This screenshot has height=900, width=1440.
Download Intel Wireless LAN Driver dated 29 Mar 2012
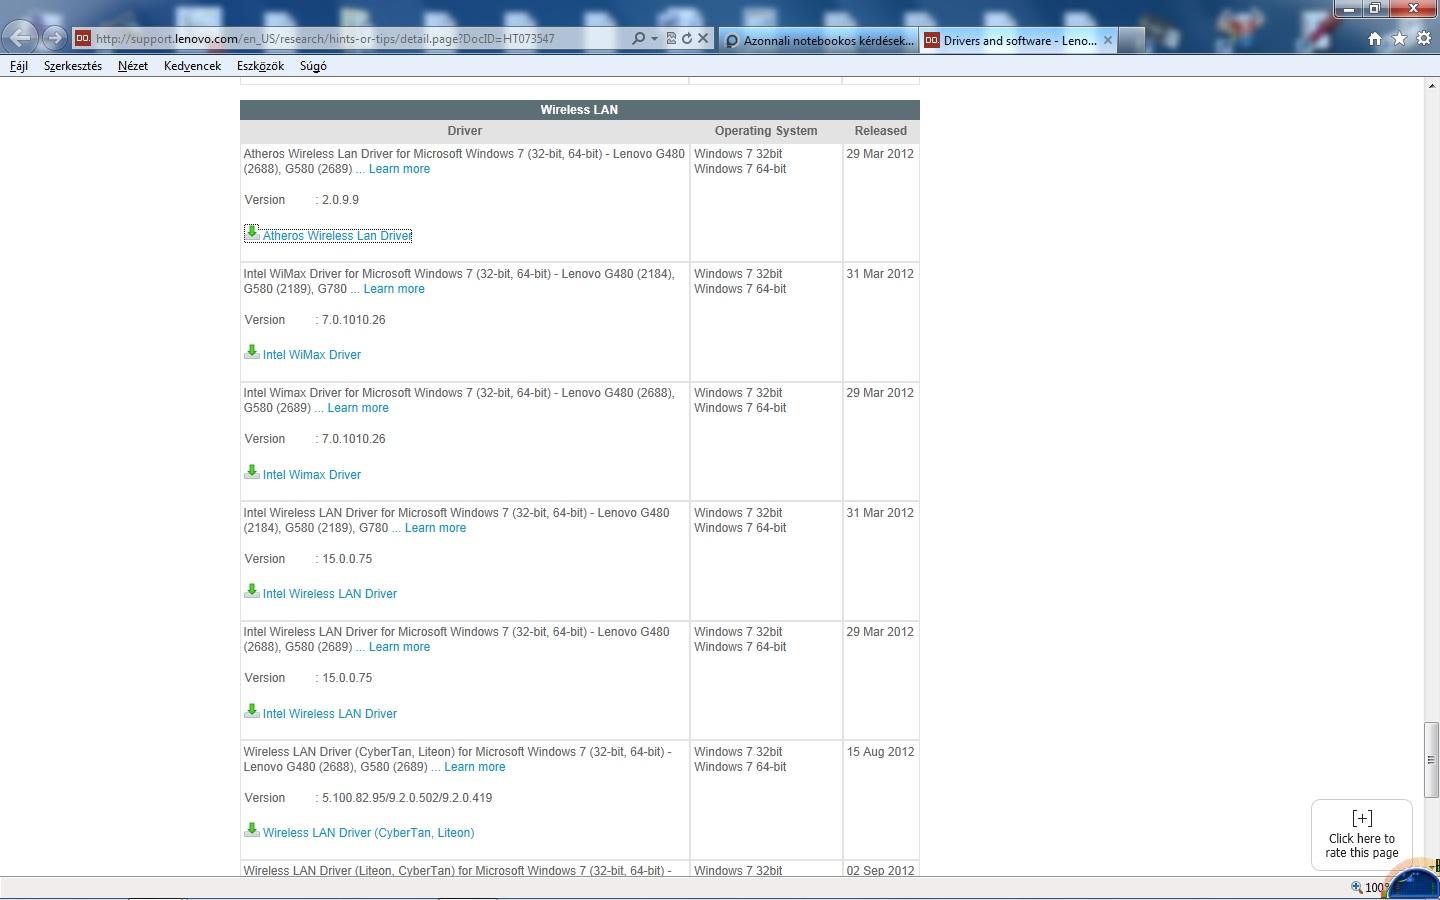click(330, 714)
